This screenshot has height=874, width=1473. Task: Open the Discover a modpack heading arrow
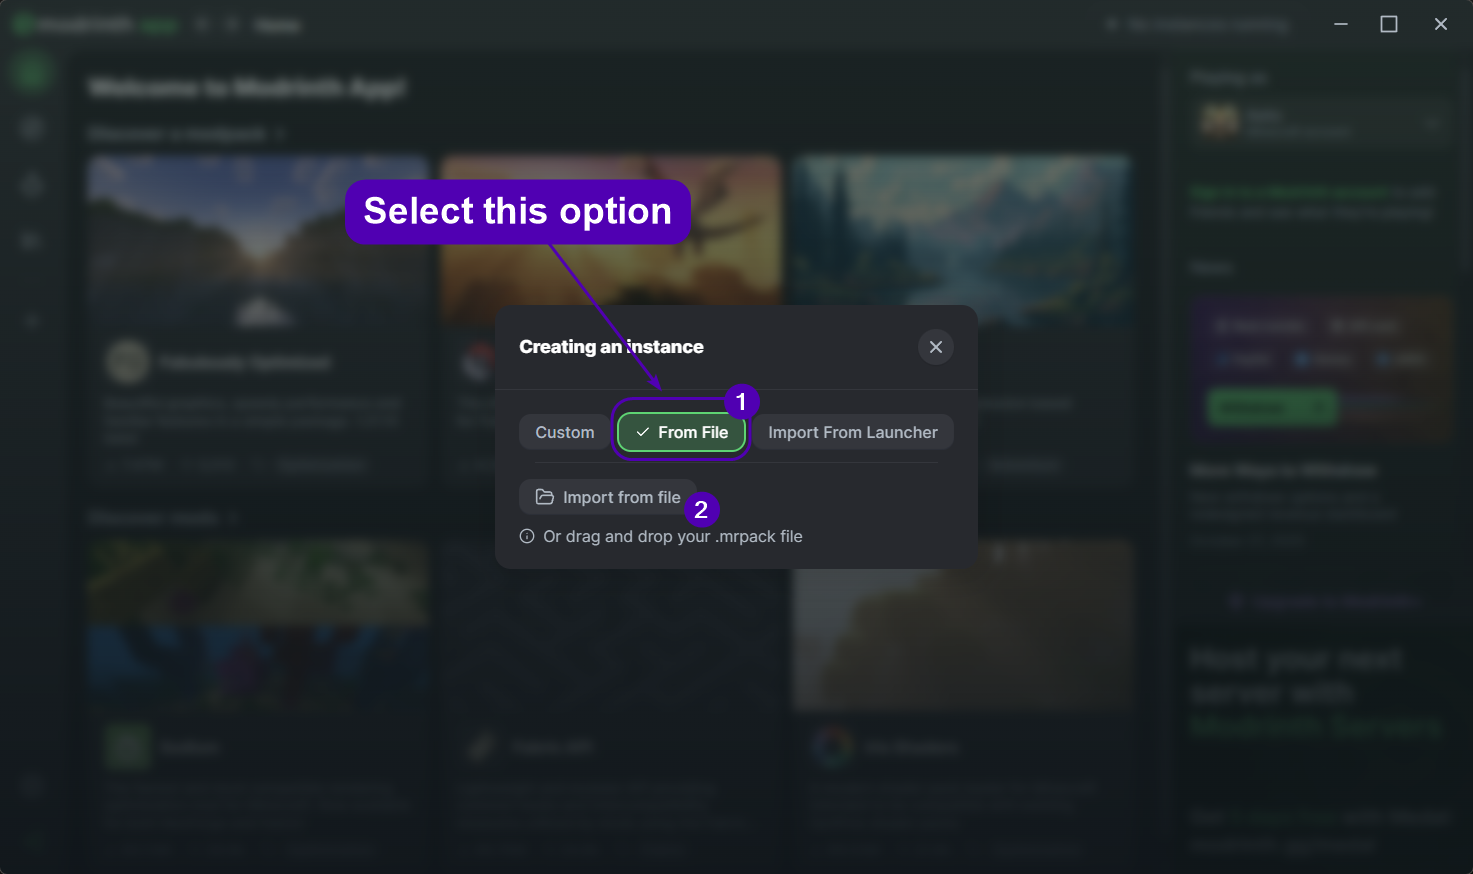coord(281,133)
